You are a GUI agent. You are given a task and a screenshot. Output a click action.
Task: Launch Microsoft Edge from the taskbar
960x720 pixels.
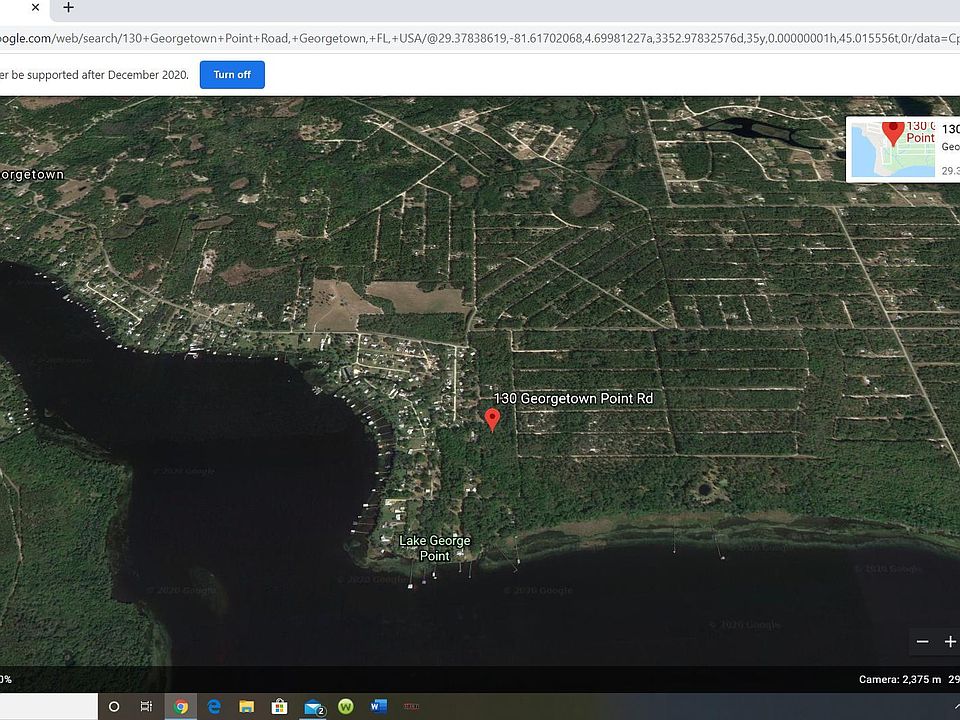click(214, 707)
